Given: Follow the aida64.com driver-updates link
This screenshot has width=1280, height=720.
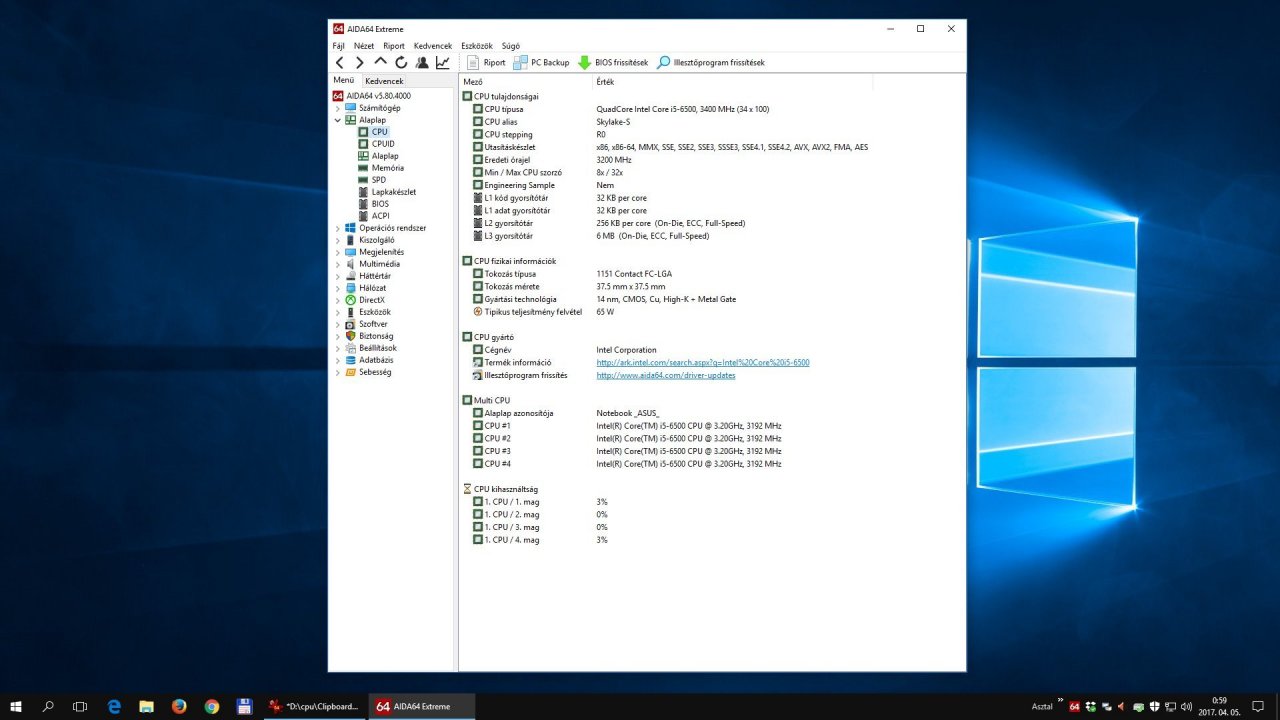Looking at the screenshot, I should (x=665, y=376).
